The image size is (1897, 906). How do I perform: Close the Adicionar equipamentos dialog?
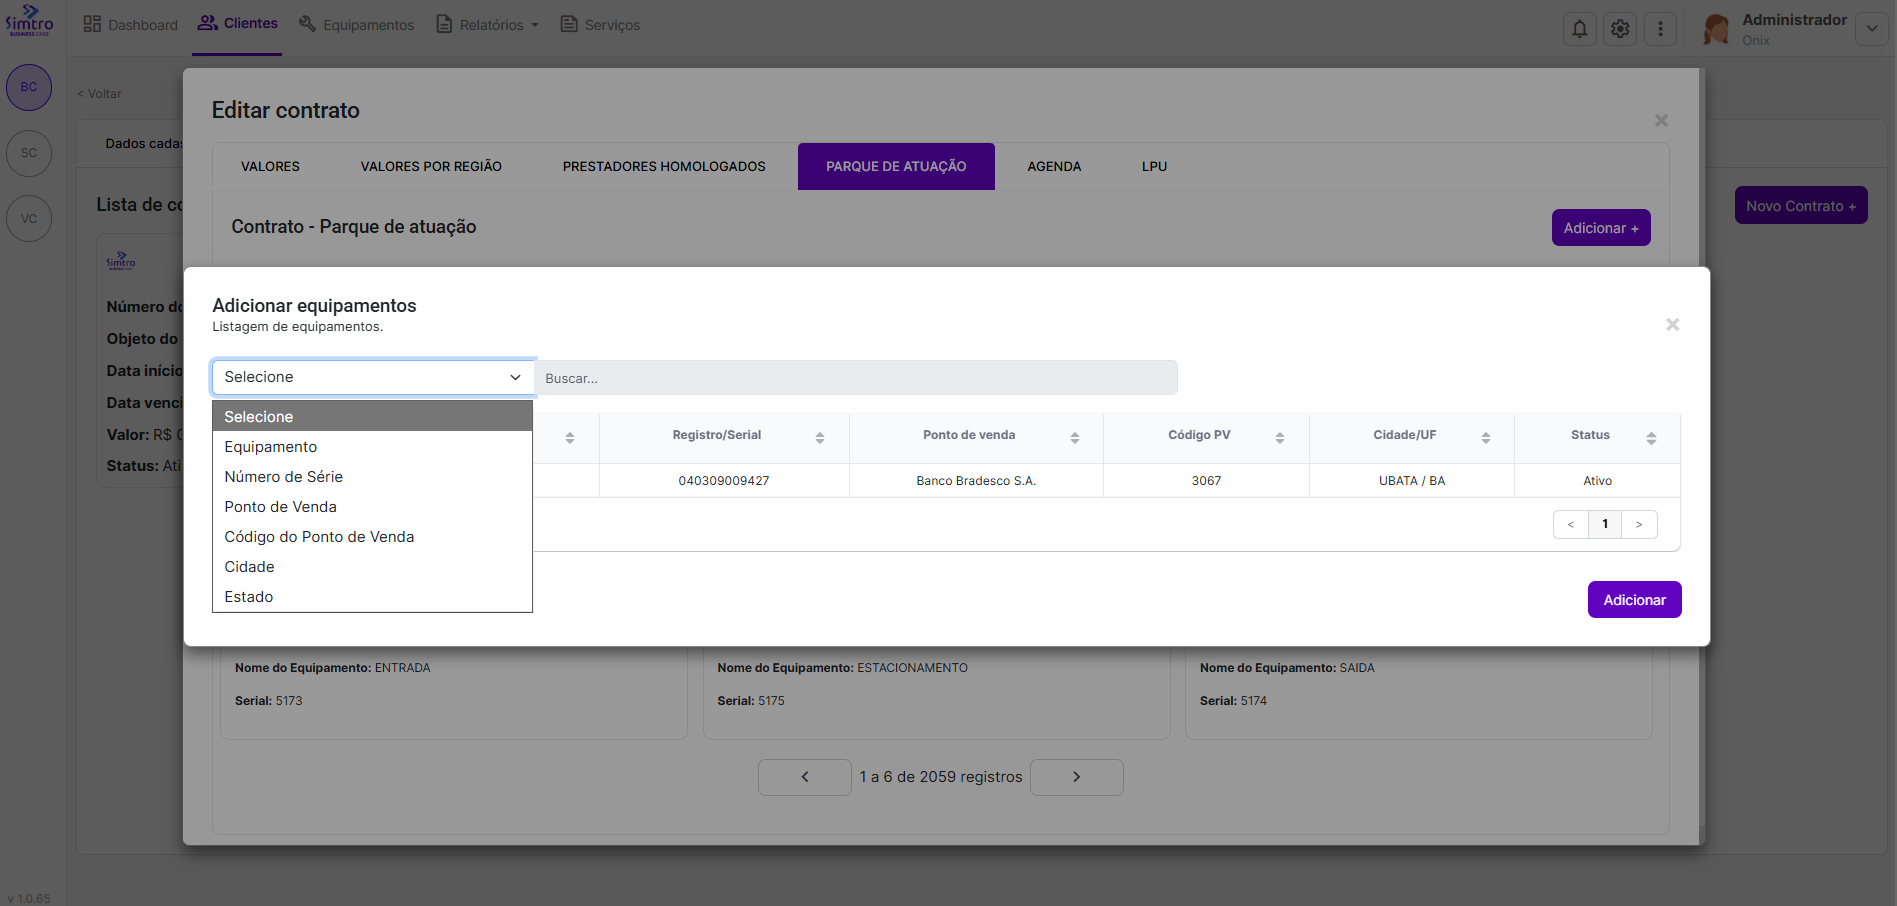point(1672,324)
